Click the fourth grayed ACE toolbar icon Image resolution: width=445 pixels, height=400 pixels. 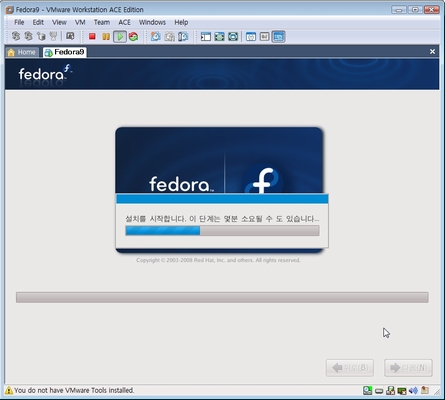tap(53, 36)
